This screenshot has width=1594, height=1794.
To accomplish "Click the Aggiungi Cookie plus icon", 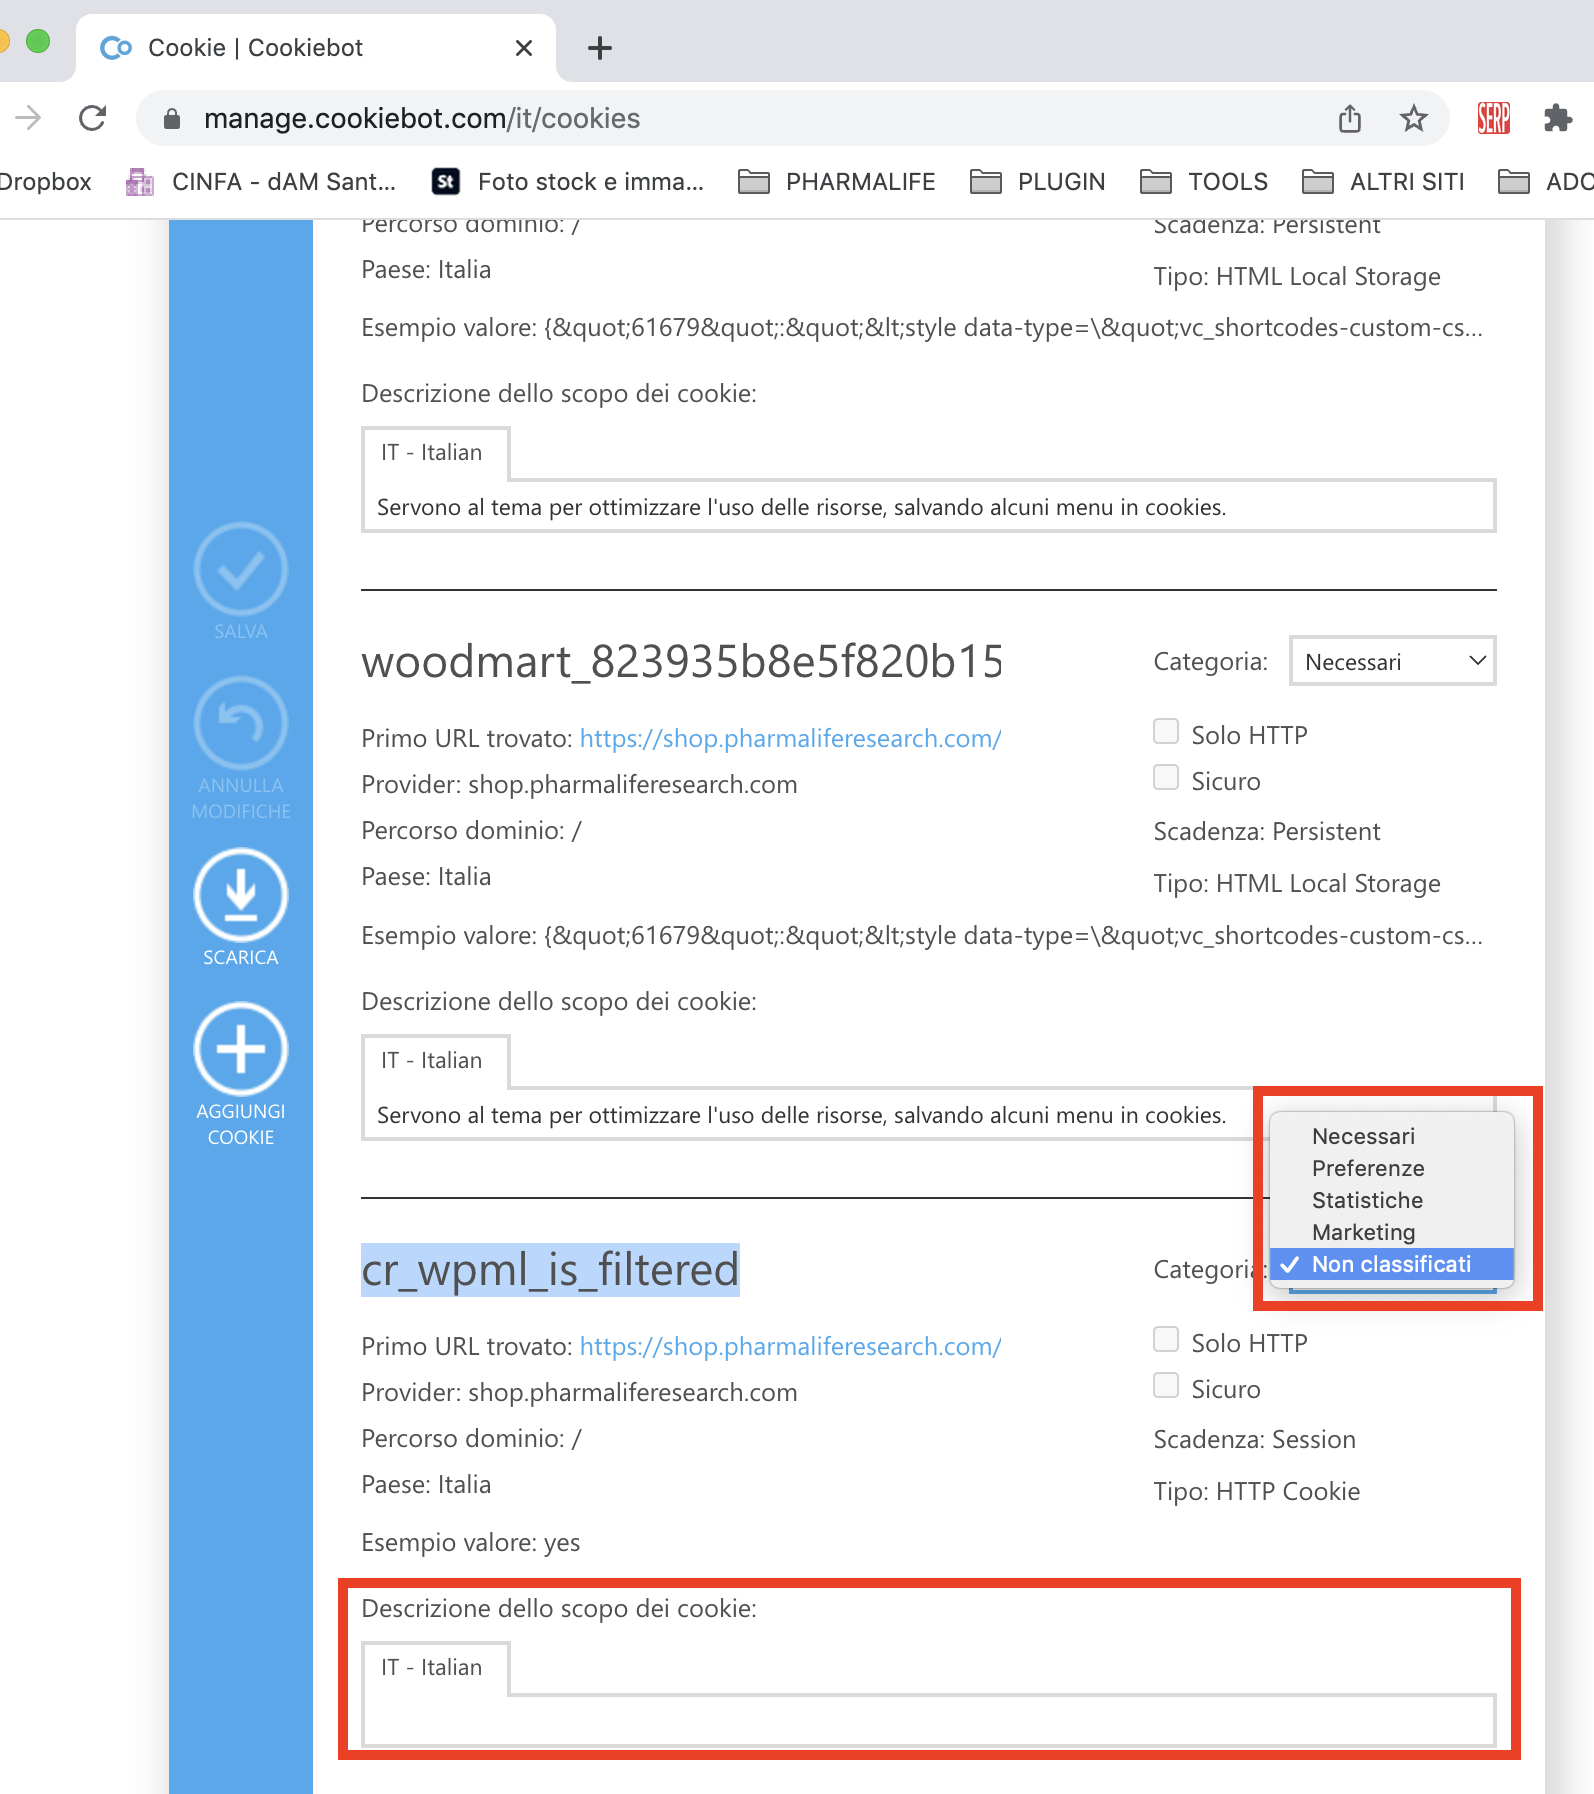I will pyautogui.click(x=241, y=1049).
